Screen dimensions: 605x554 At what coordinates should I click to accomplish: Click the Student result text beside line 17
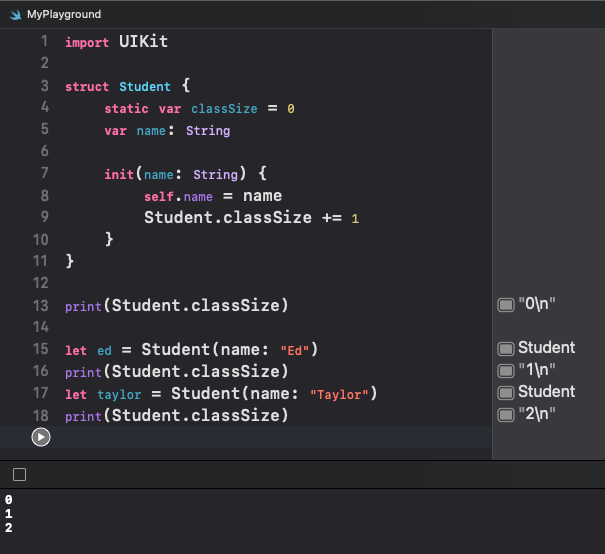[546, 392]
